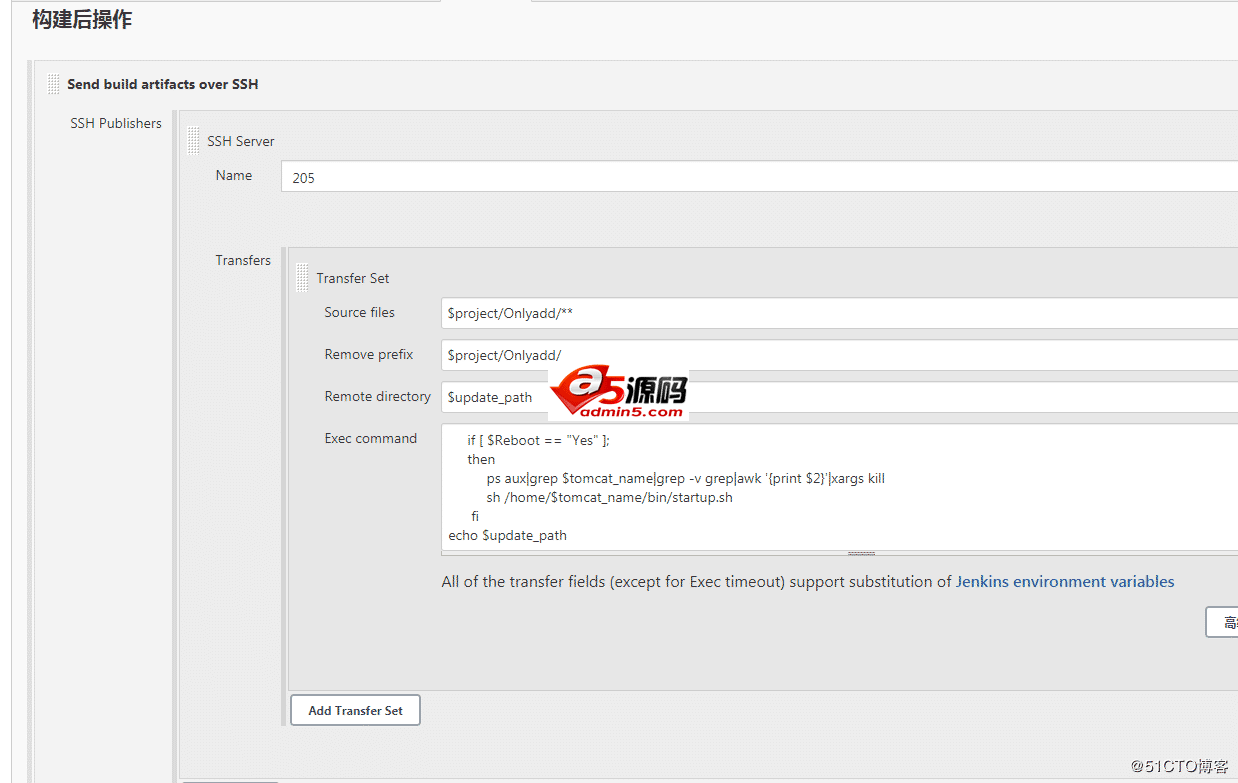
Task: Click the Source files label
Action: tap(359, 312)
